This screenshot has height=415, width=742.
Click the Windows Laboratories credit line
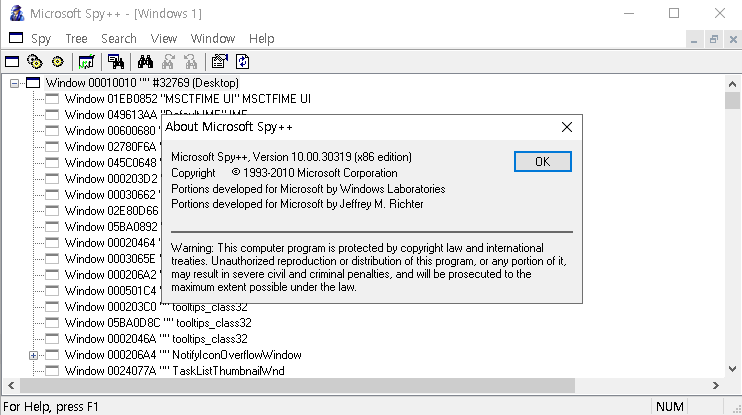[x=308, y=189]
